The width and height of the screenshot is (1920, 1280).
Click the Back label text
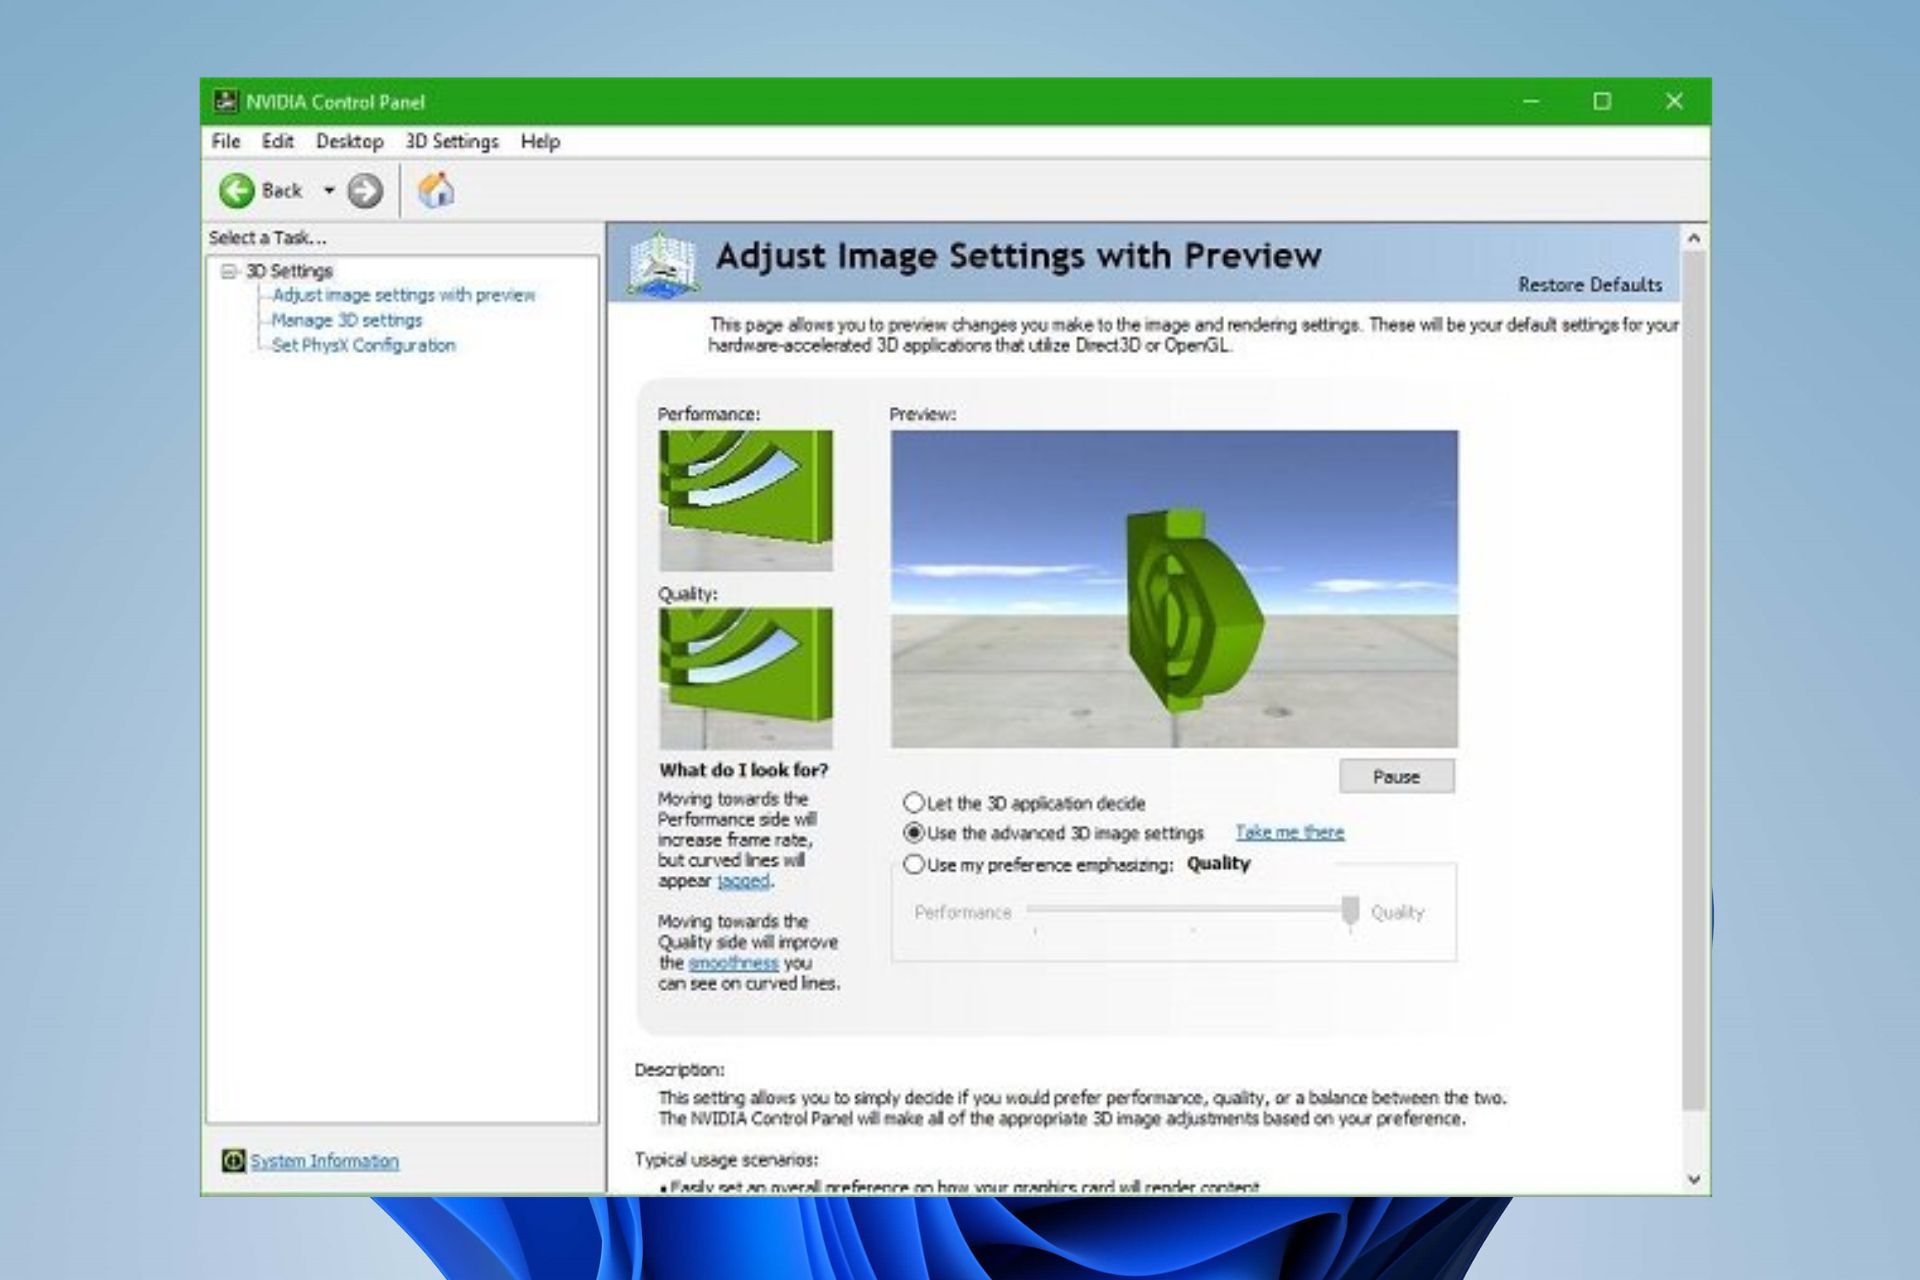(282, 190)
